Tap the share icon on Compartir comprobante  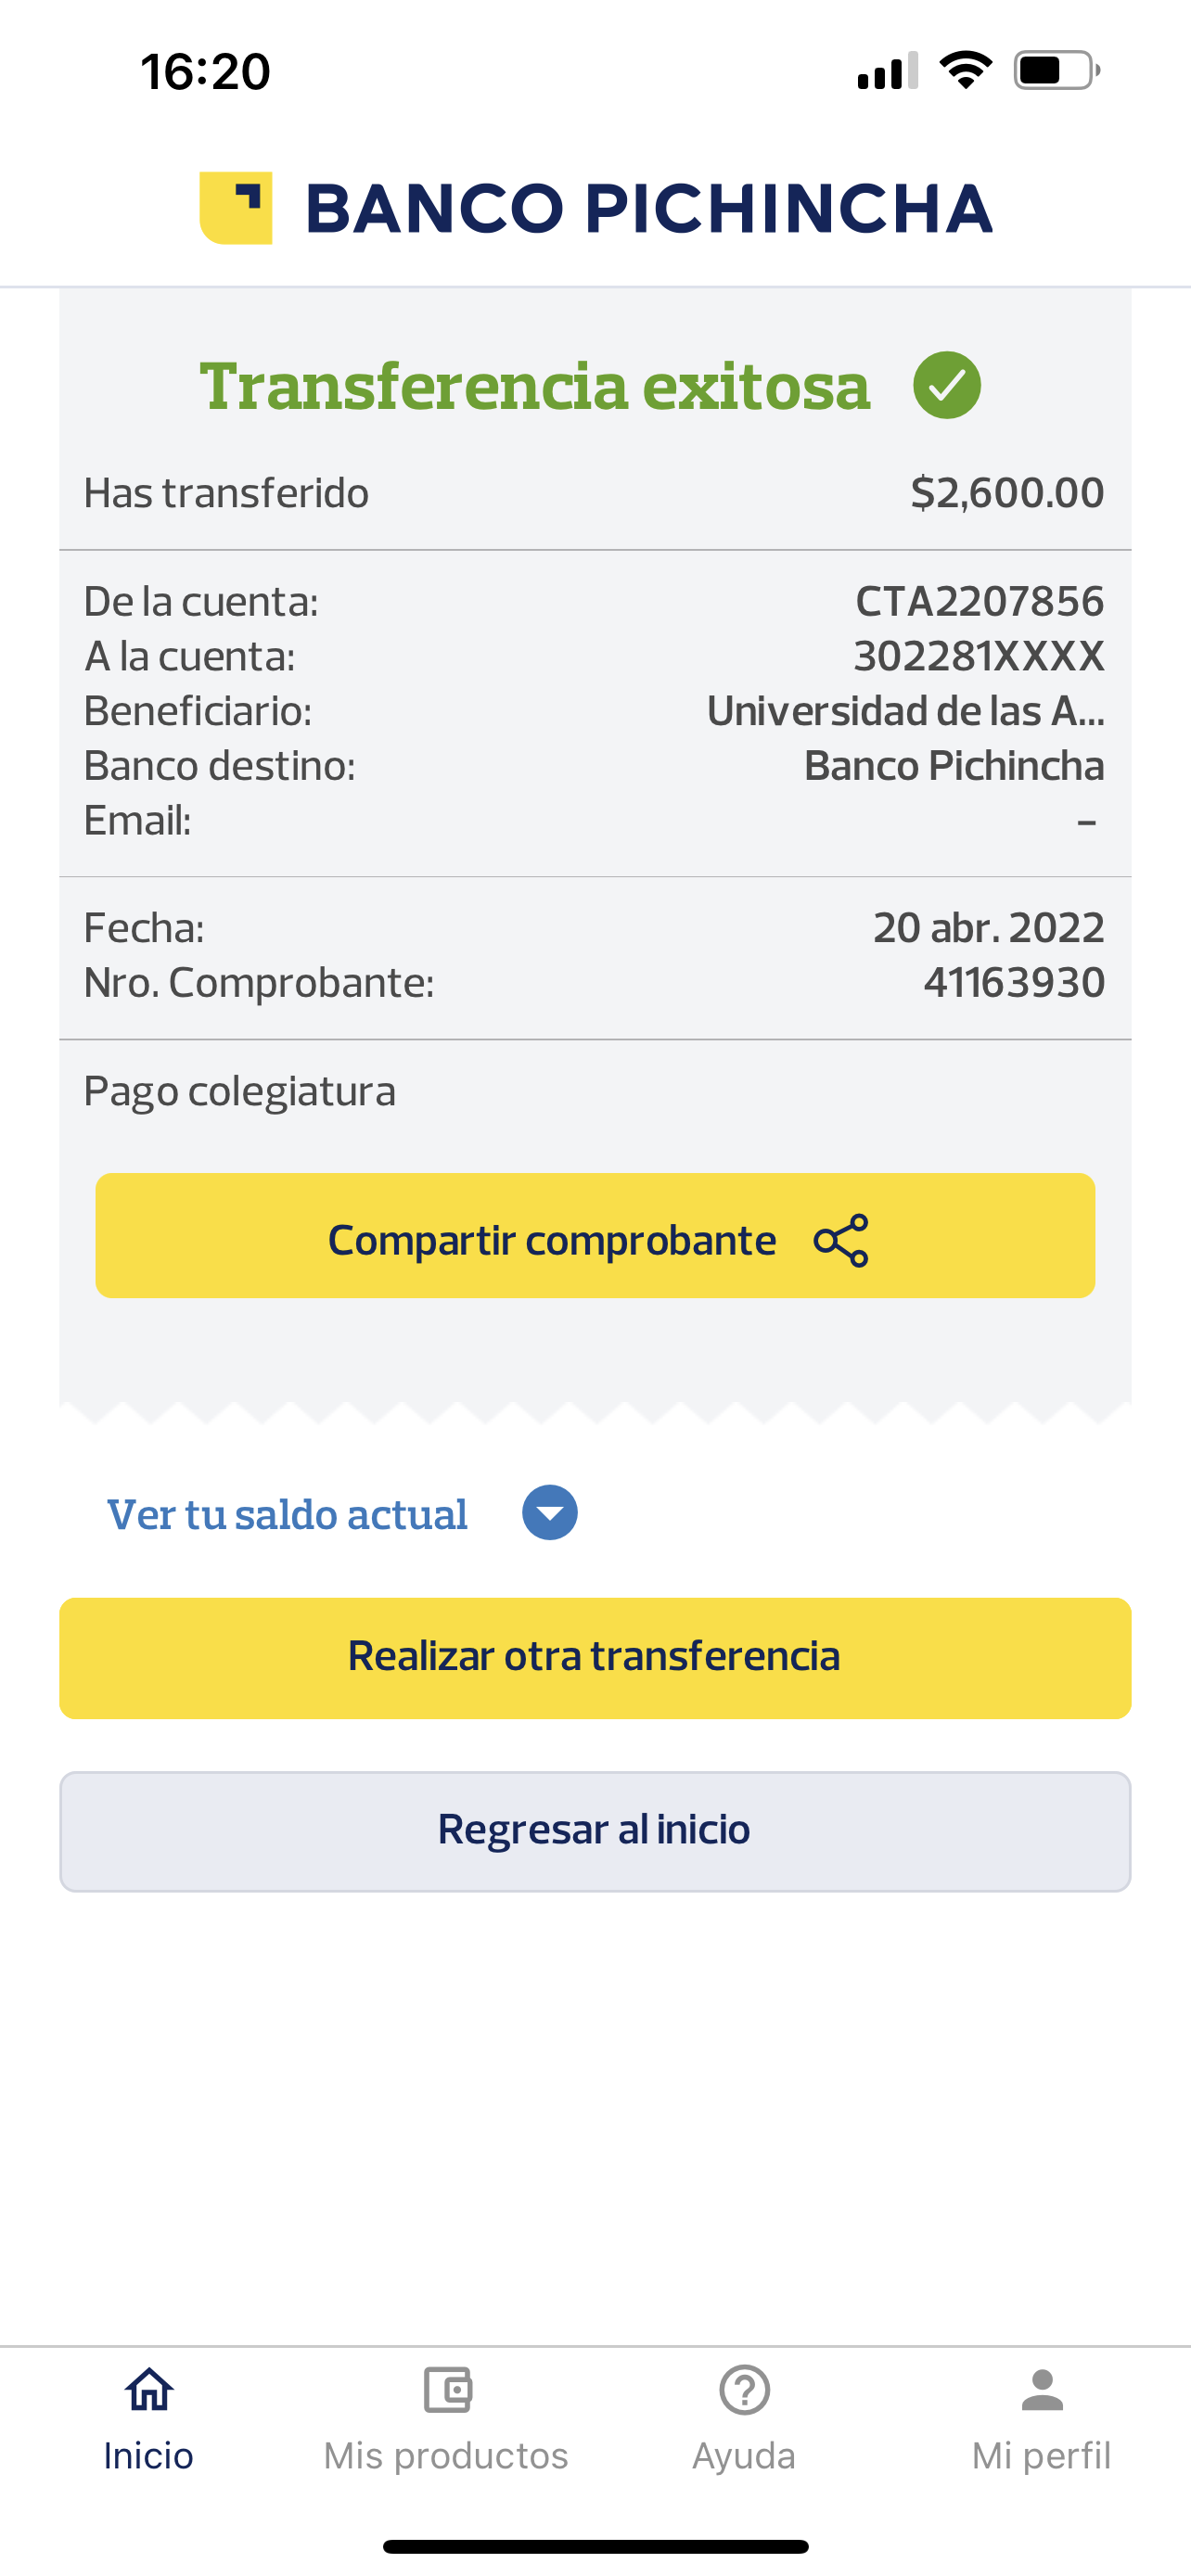tap(841, 1240)
